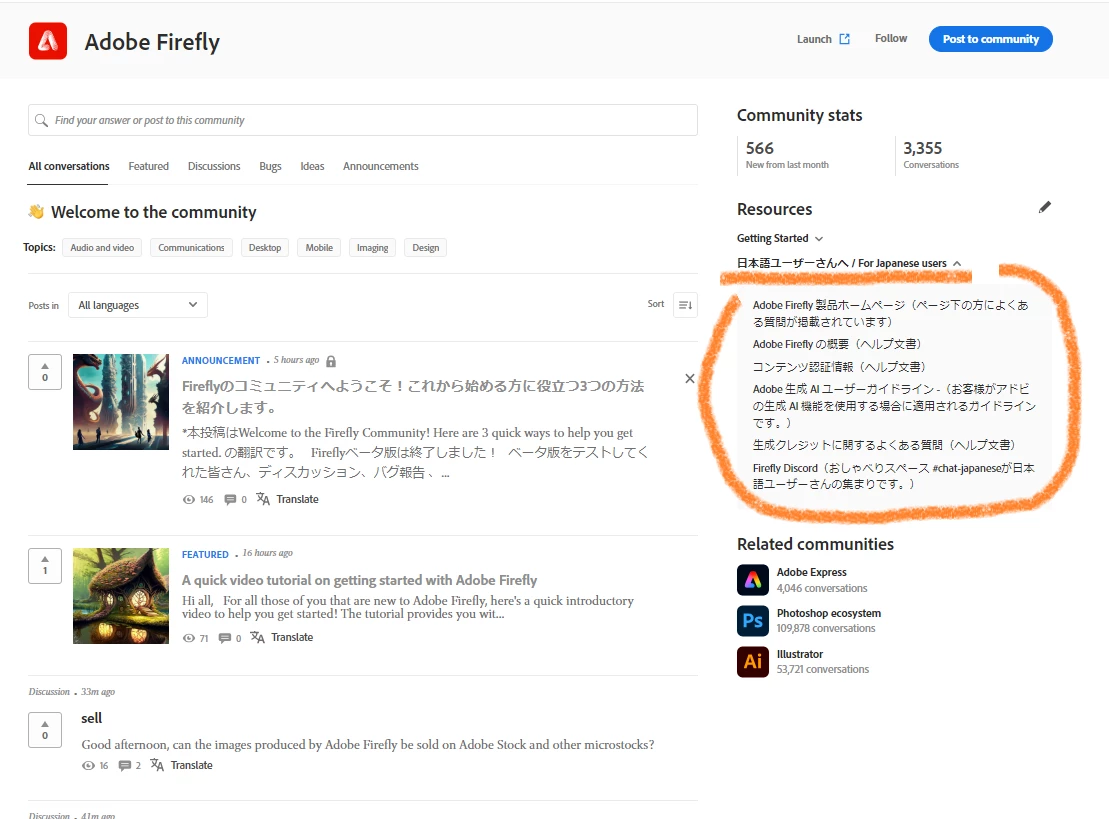Click the Resources edit pencil icon

click(x=1045, y=207)
